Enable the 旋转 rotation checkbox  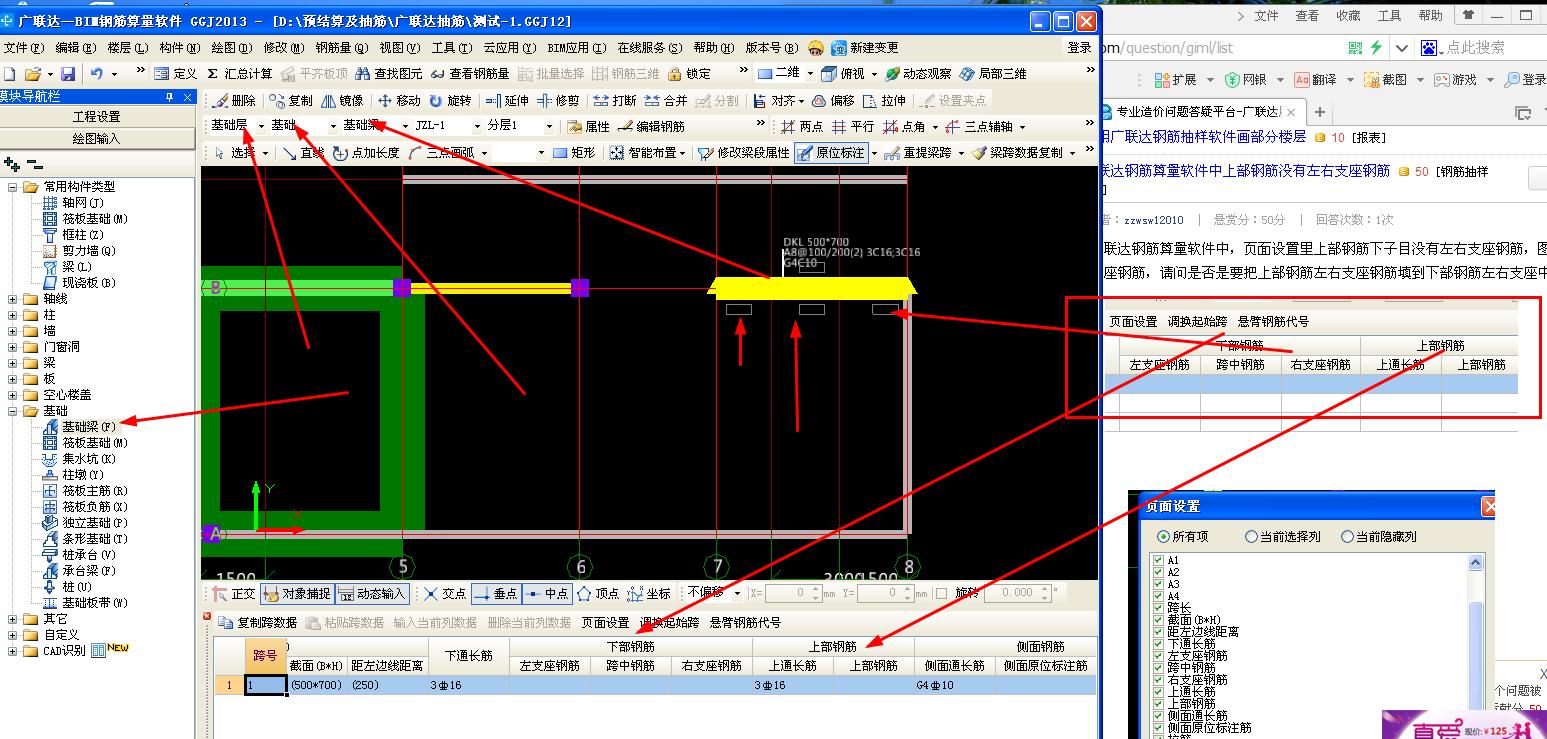coord(942,593)
